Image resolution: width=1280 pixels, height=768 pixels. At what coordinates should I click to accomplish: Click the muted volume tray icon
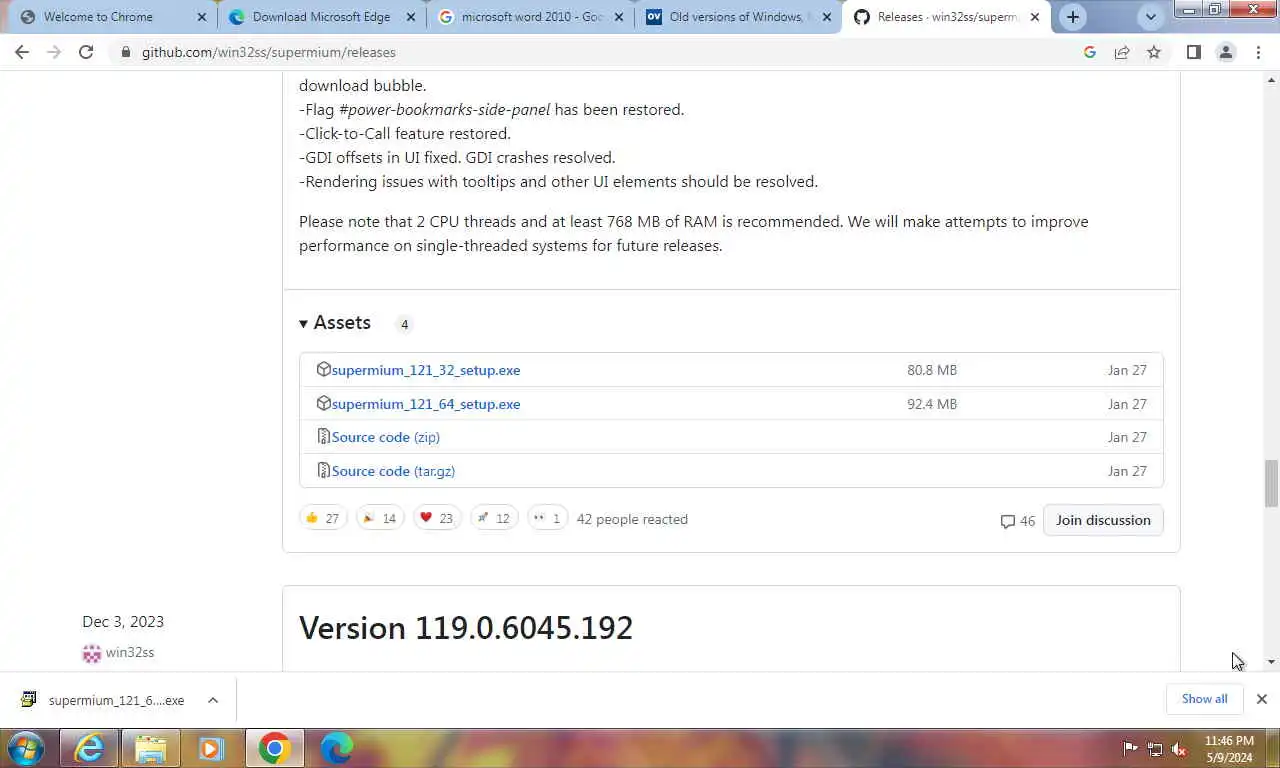1179,748
